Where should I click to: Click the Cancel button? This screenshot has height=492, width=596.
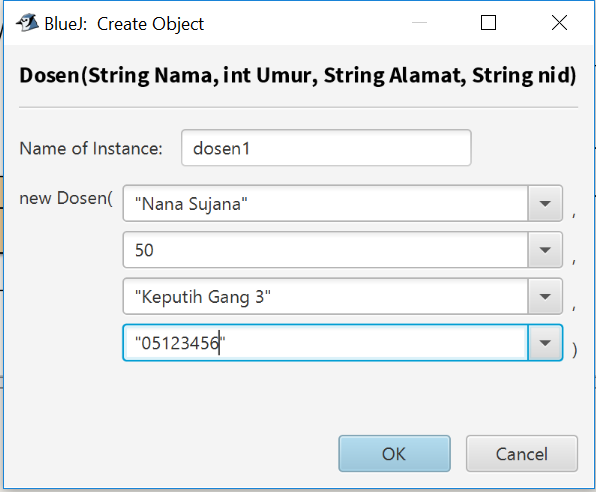click(522, 454)
